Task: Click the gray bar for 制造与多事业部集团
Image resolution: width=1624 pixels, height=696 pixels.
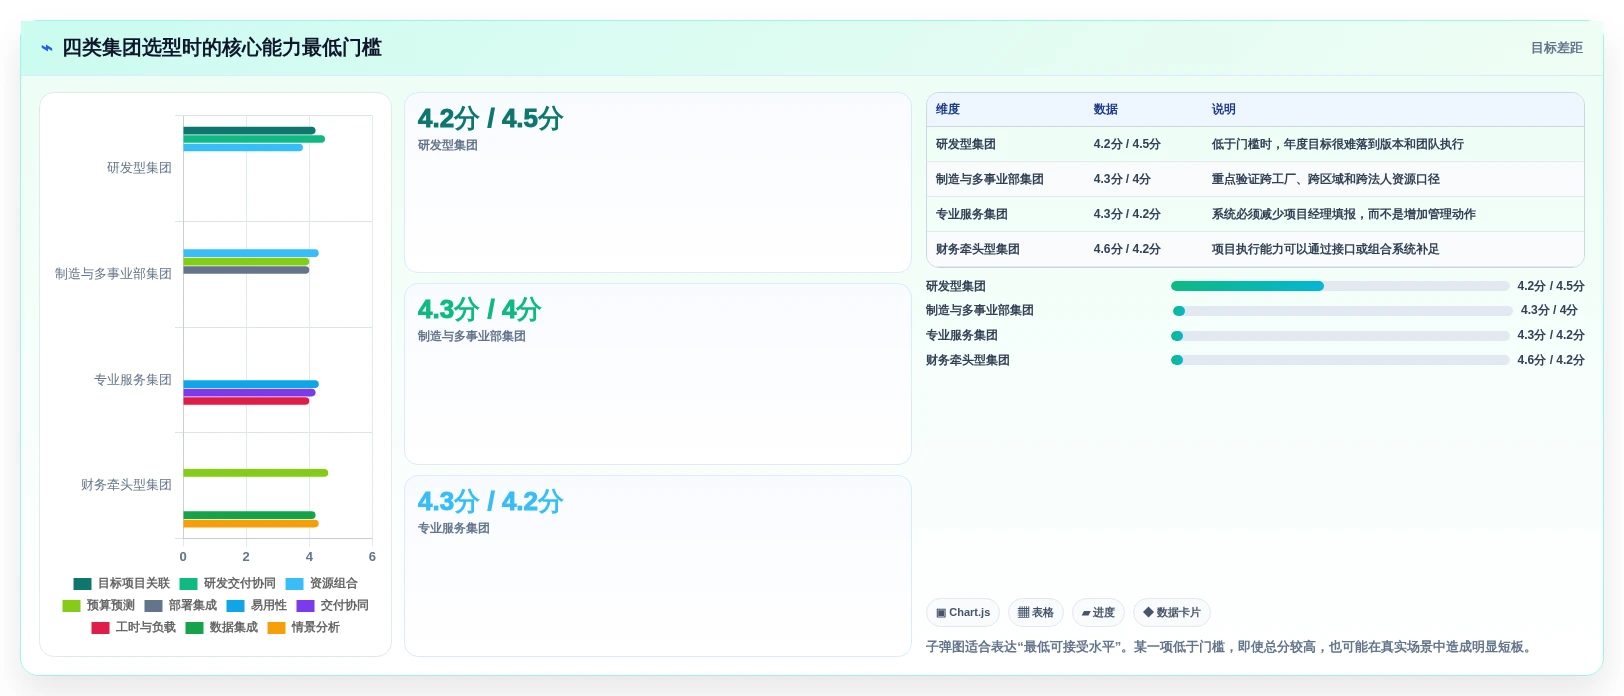Action: coord(246,270)
